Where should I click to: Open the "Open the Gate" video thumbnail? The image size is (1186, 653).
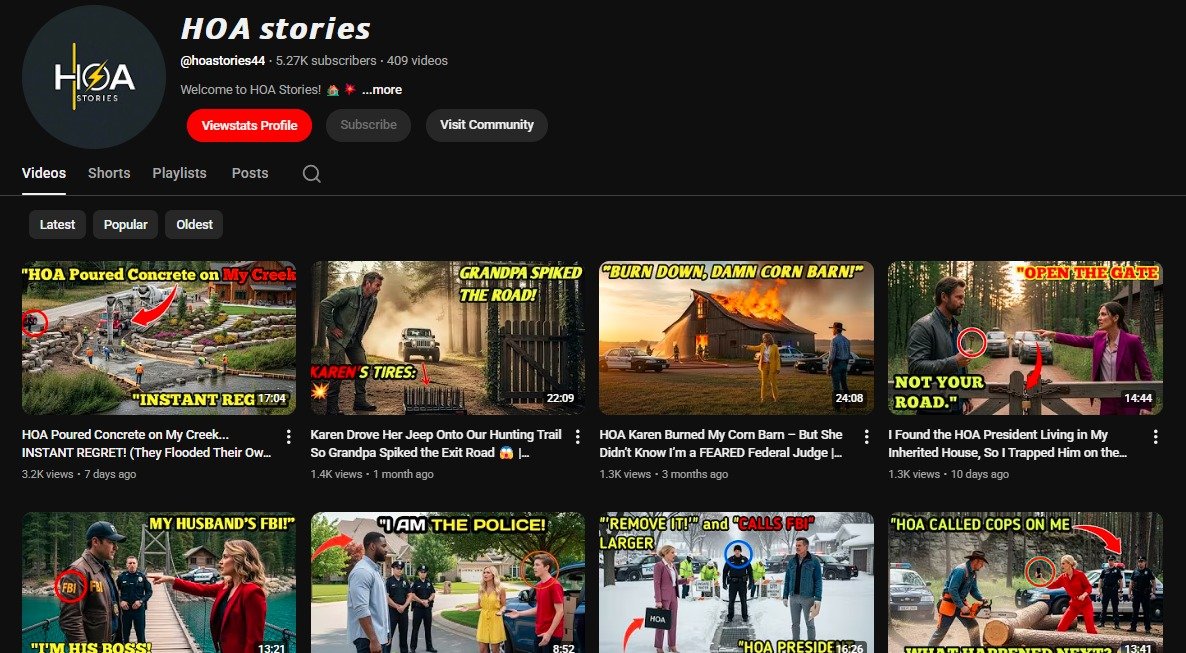coord(1025,338)
